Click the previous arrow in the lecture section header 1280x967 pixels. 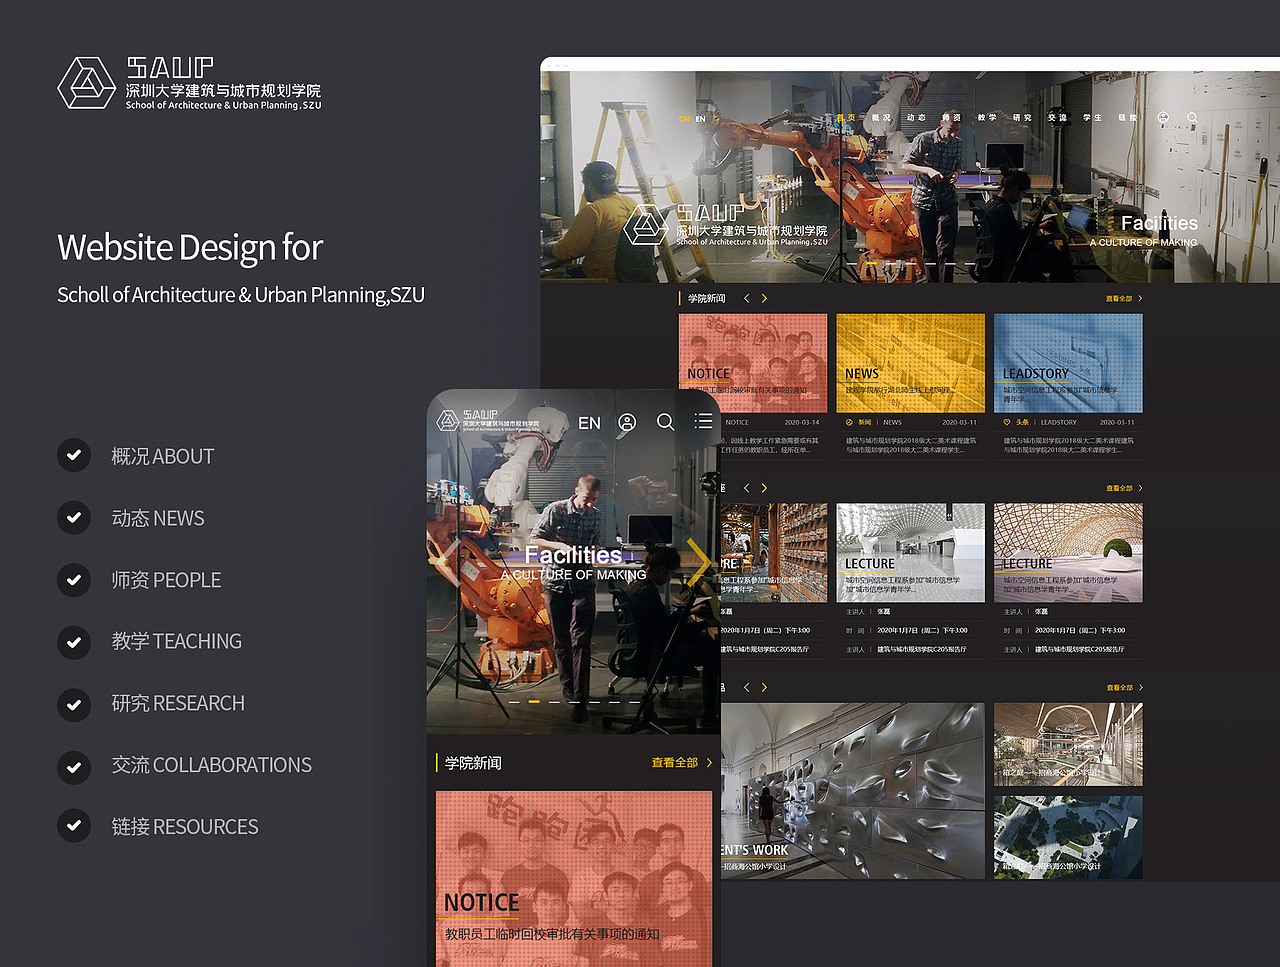[x=746, y=488]
